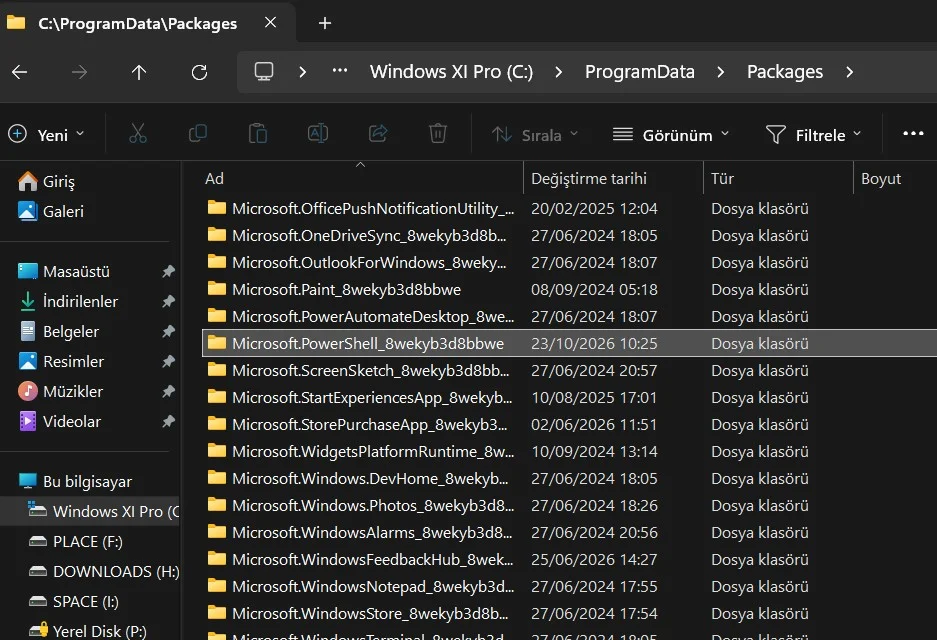937x640 pixels.
Task: Sort by the Değiştirme tarihi column header
Action: (x=613, y=179)
